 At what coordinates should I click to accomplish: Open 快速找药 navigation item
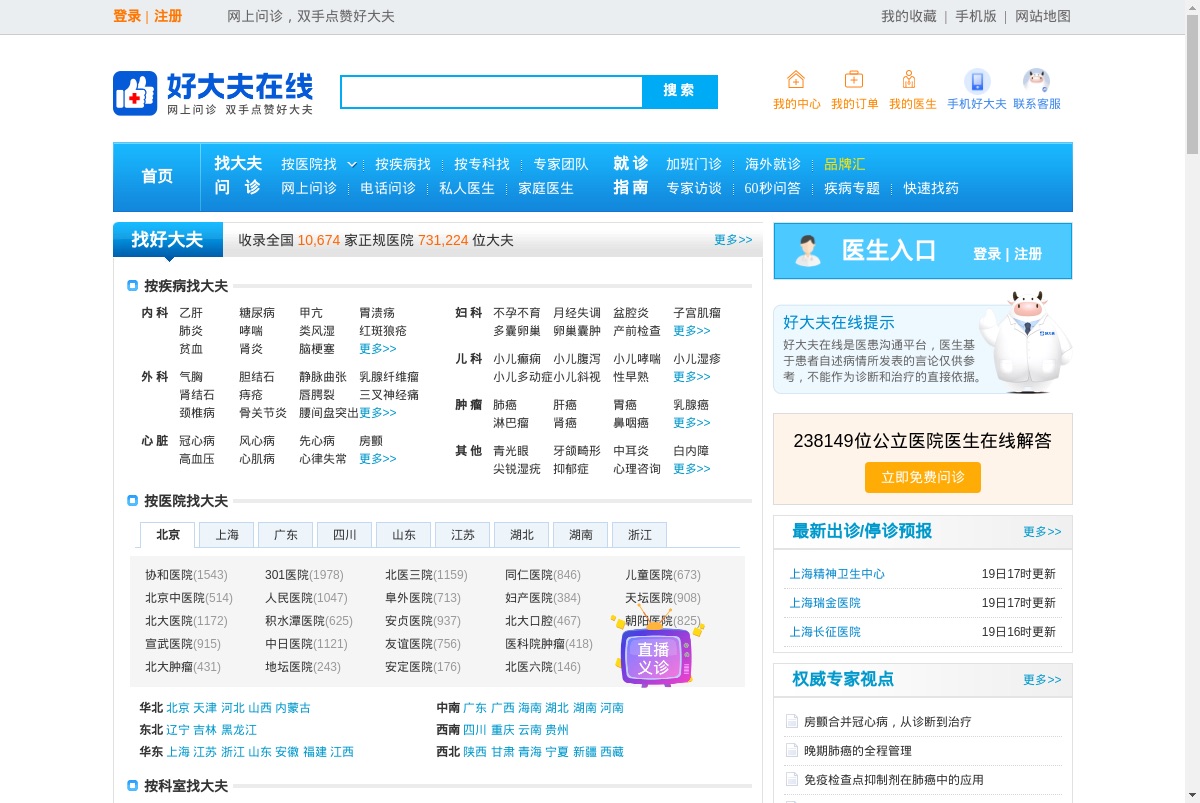coord(931,188)
